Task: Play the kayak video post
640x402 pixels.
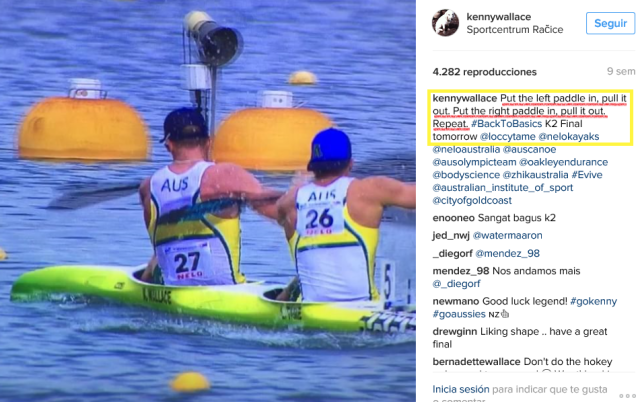Action: [208, 201]
